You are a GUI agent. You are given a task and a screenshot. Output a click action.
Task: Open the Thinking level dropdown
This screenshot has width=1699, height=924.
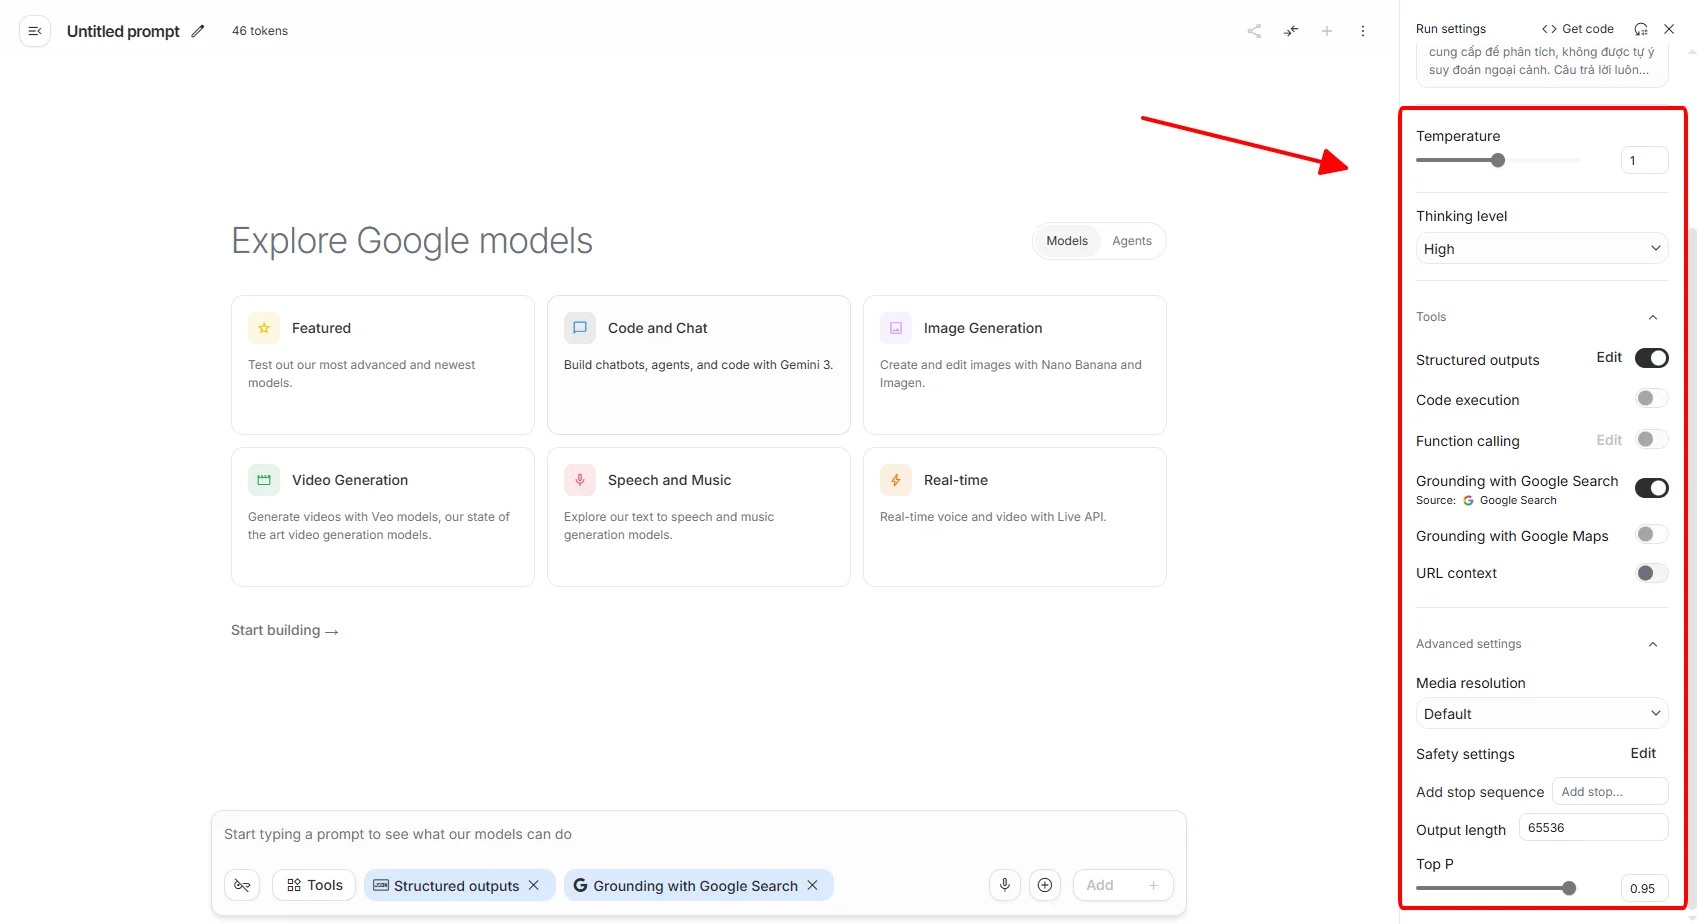1542,249
